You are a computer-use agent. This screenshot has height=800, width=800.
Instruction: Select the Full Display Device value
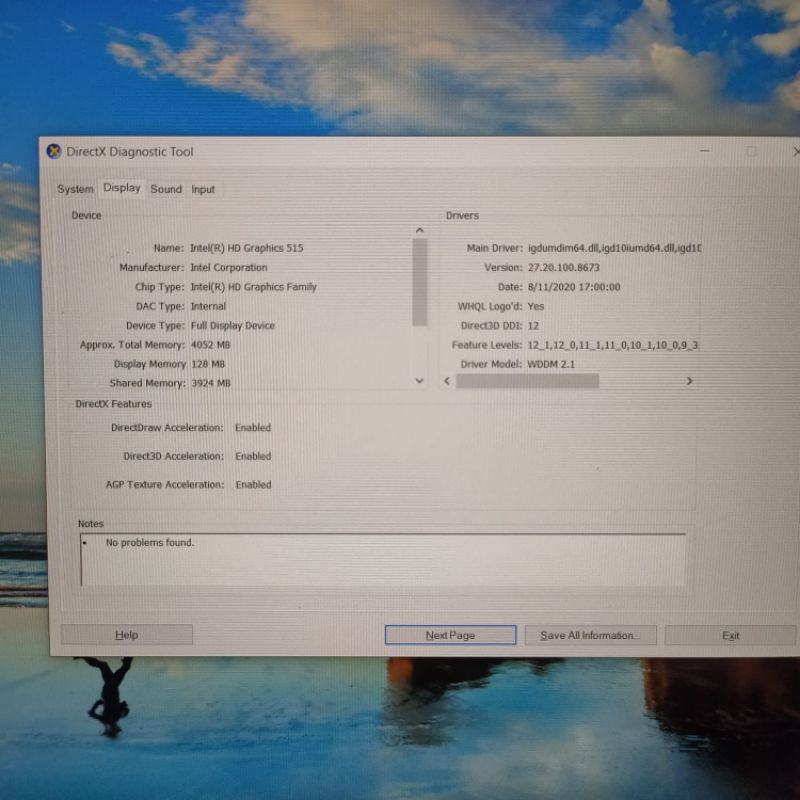233,326
